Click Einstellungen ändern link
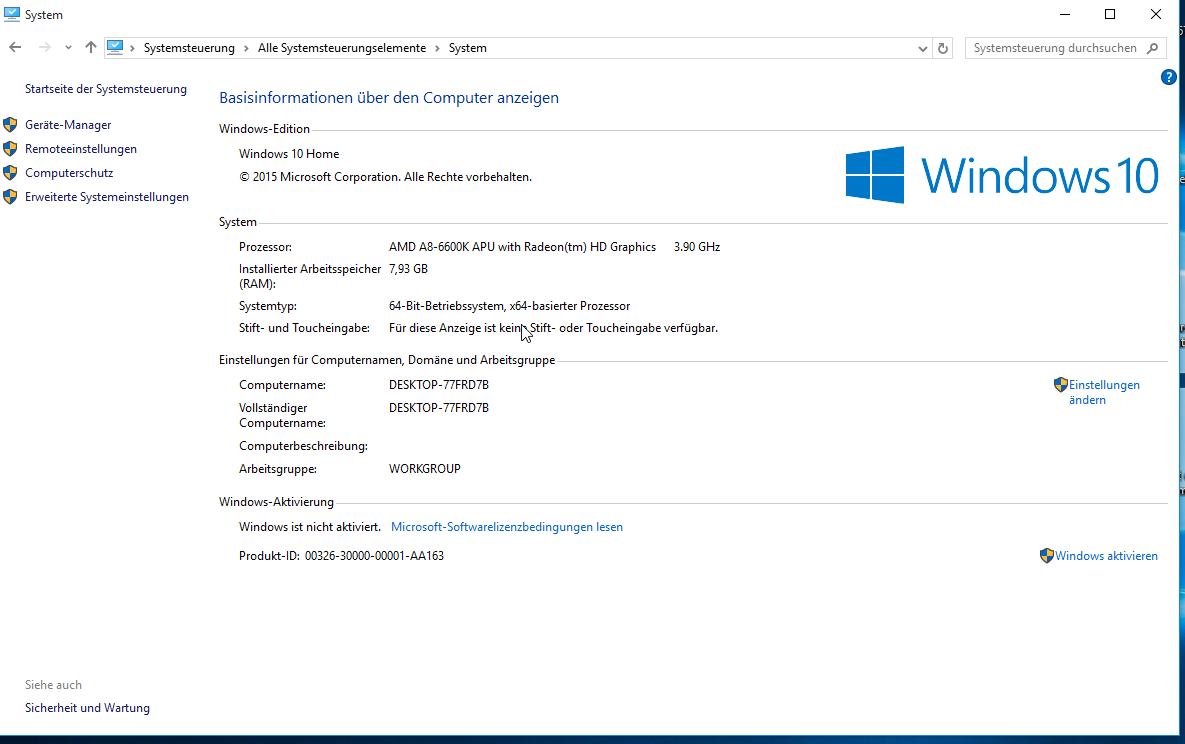The image size is (1185, 744). [1104, 392]
